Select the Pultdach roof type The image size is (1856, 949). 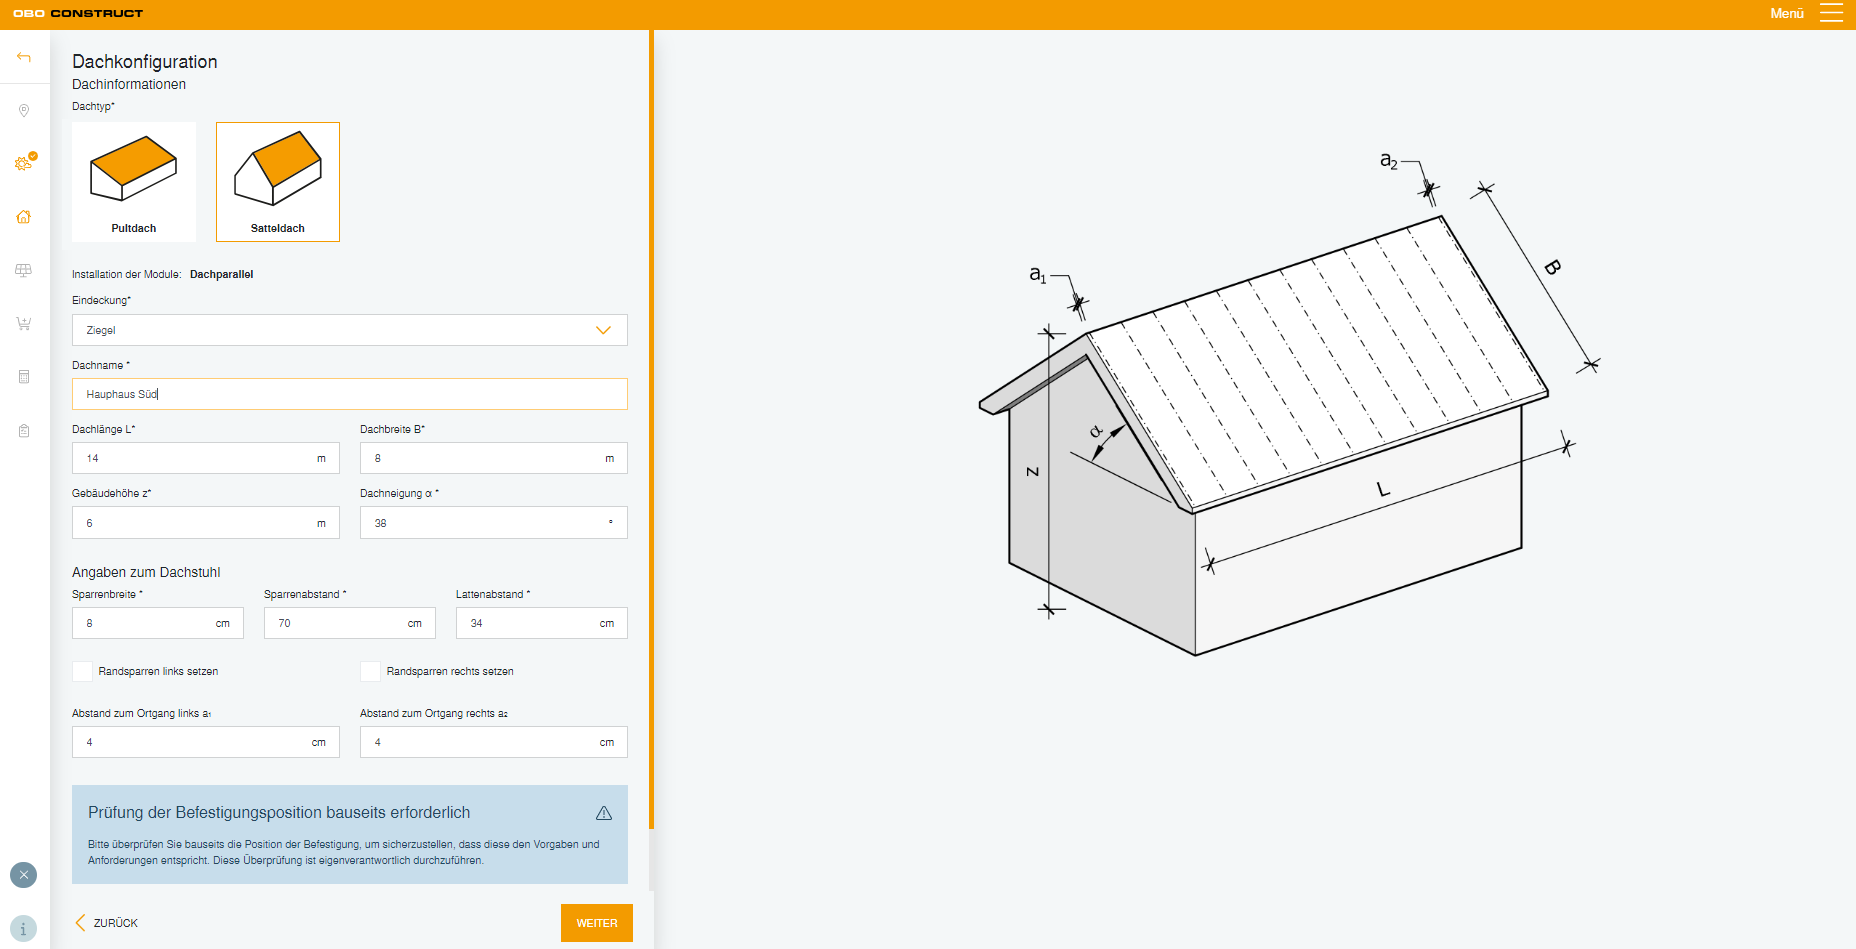point(134,182)
